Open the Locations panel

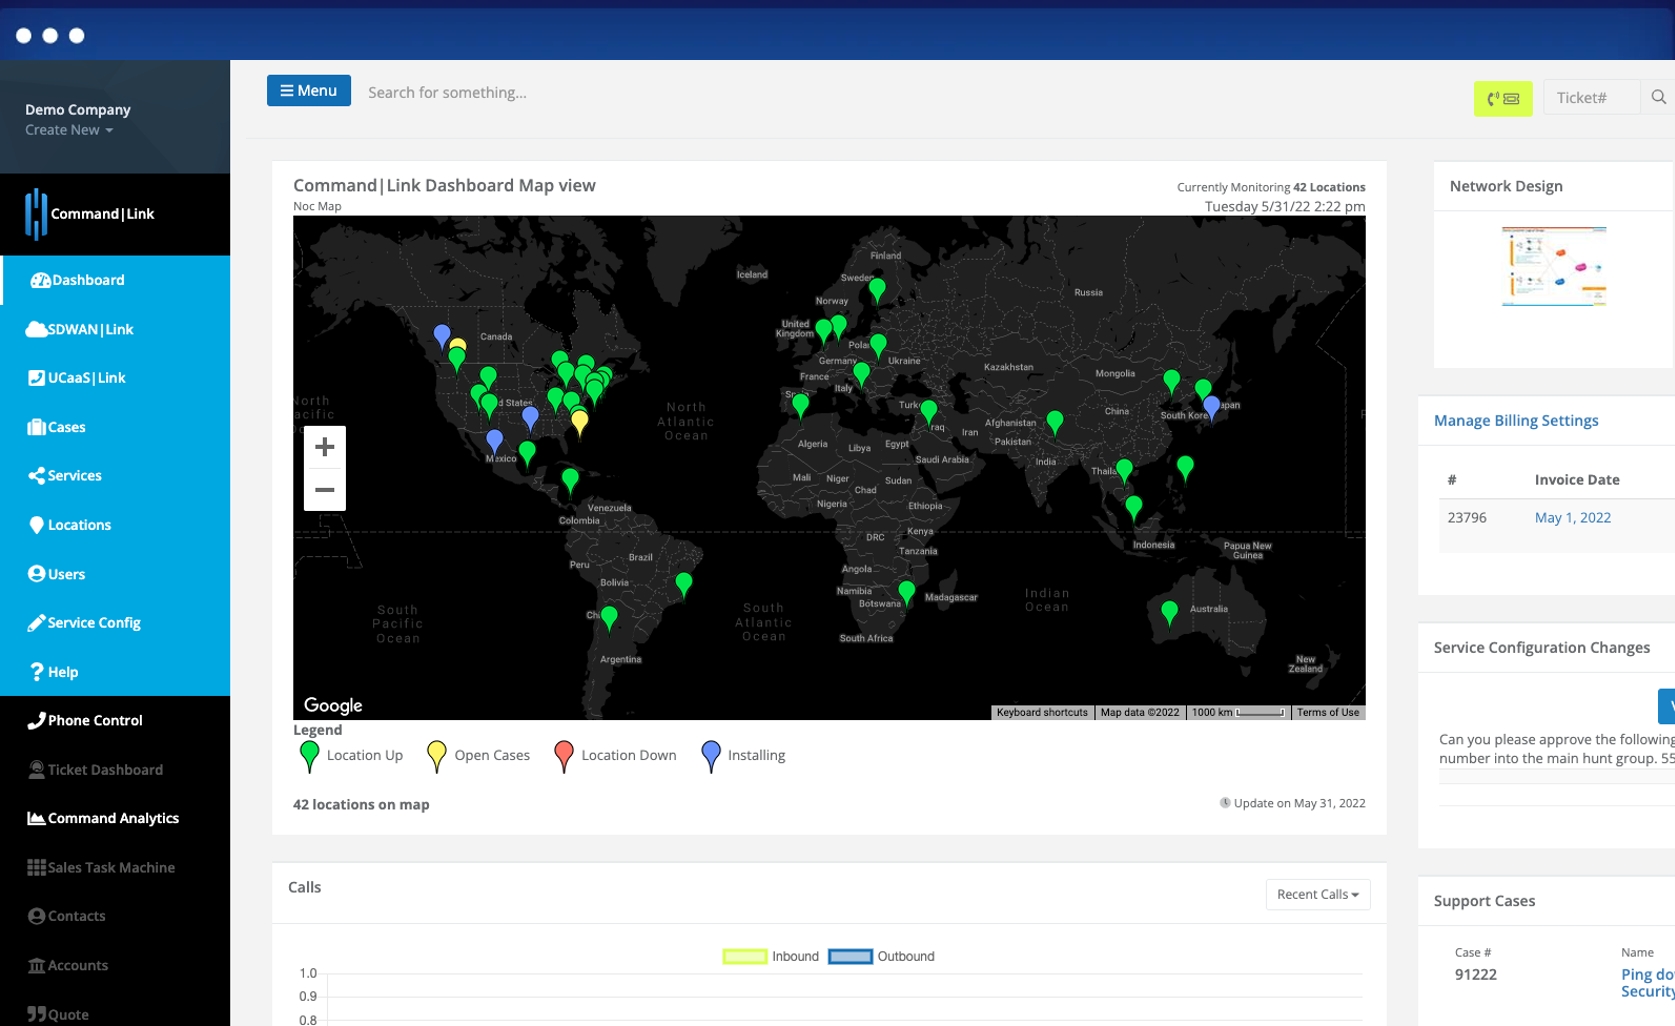(x=79, y=525)
